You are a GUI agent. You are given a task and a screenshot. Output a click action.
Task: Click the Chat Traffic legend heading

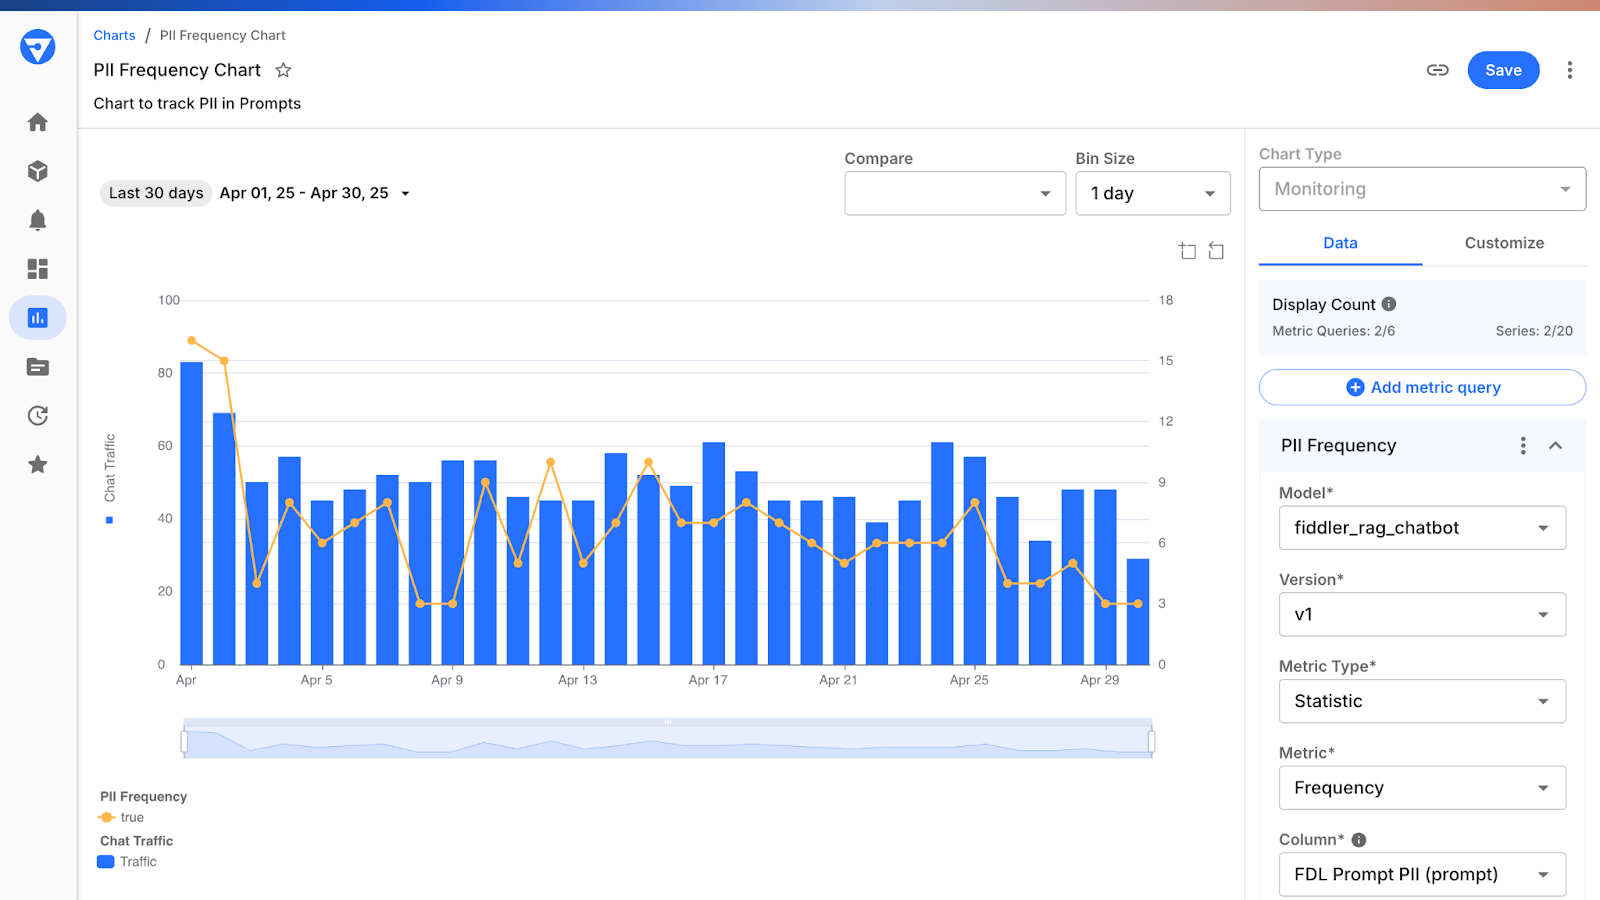pyautogui.click(x=136, y=841)
